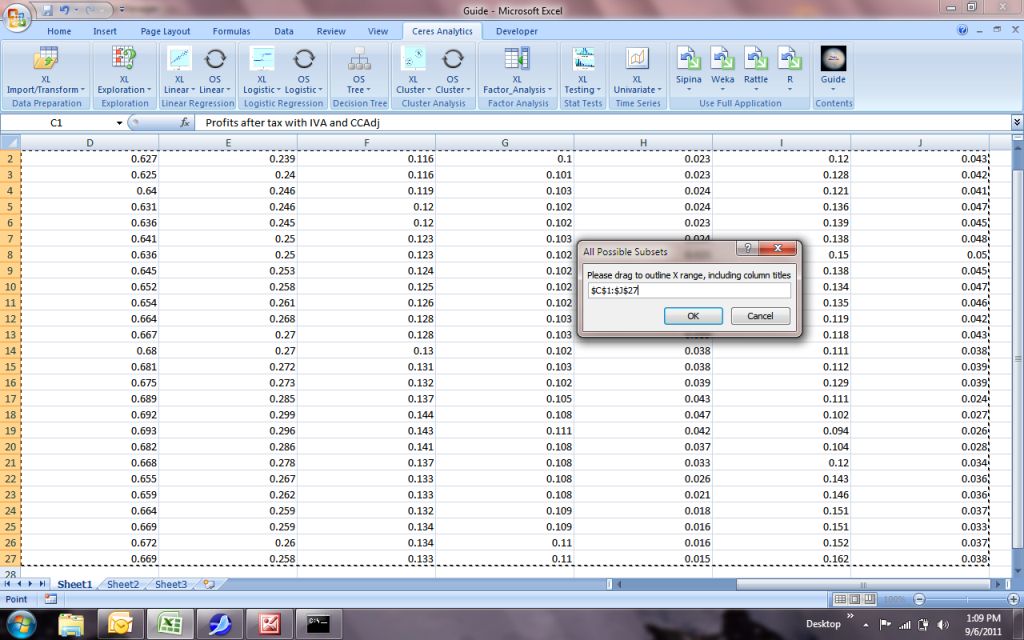1024x640 pixels.
Task: Click the zoom out minus button
Action: 920,599
